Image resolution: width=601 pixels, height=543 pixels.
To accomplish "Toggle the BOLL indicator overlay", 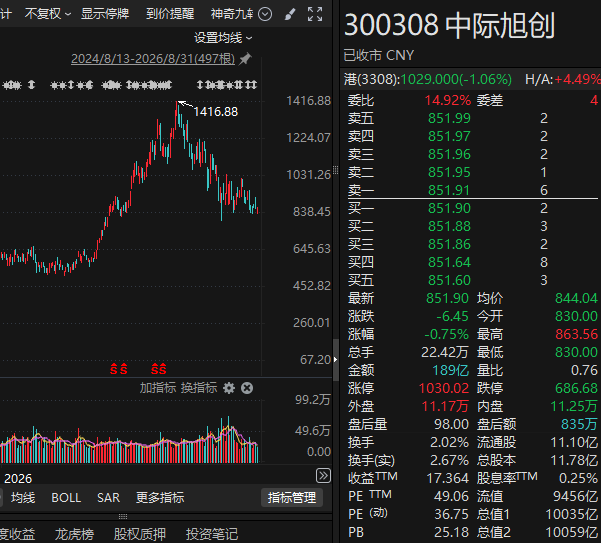I will (66, 497).
